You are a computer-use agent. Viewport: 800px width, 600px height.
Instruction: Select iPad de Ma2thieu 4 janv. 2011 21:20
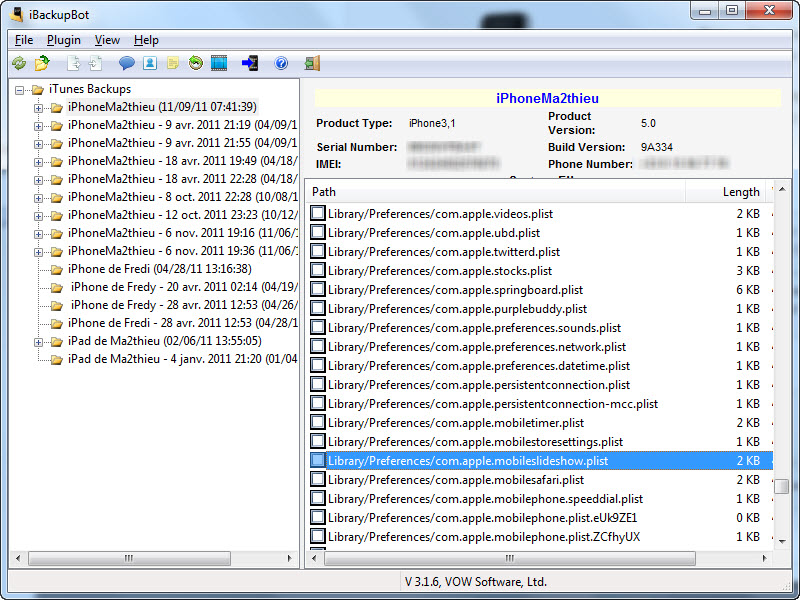pos(183,359)
